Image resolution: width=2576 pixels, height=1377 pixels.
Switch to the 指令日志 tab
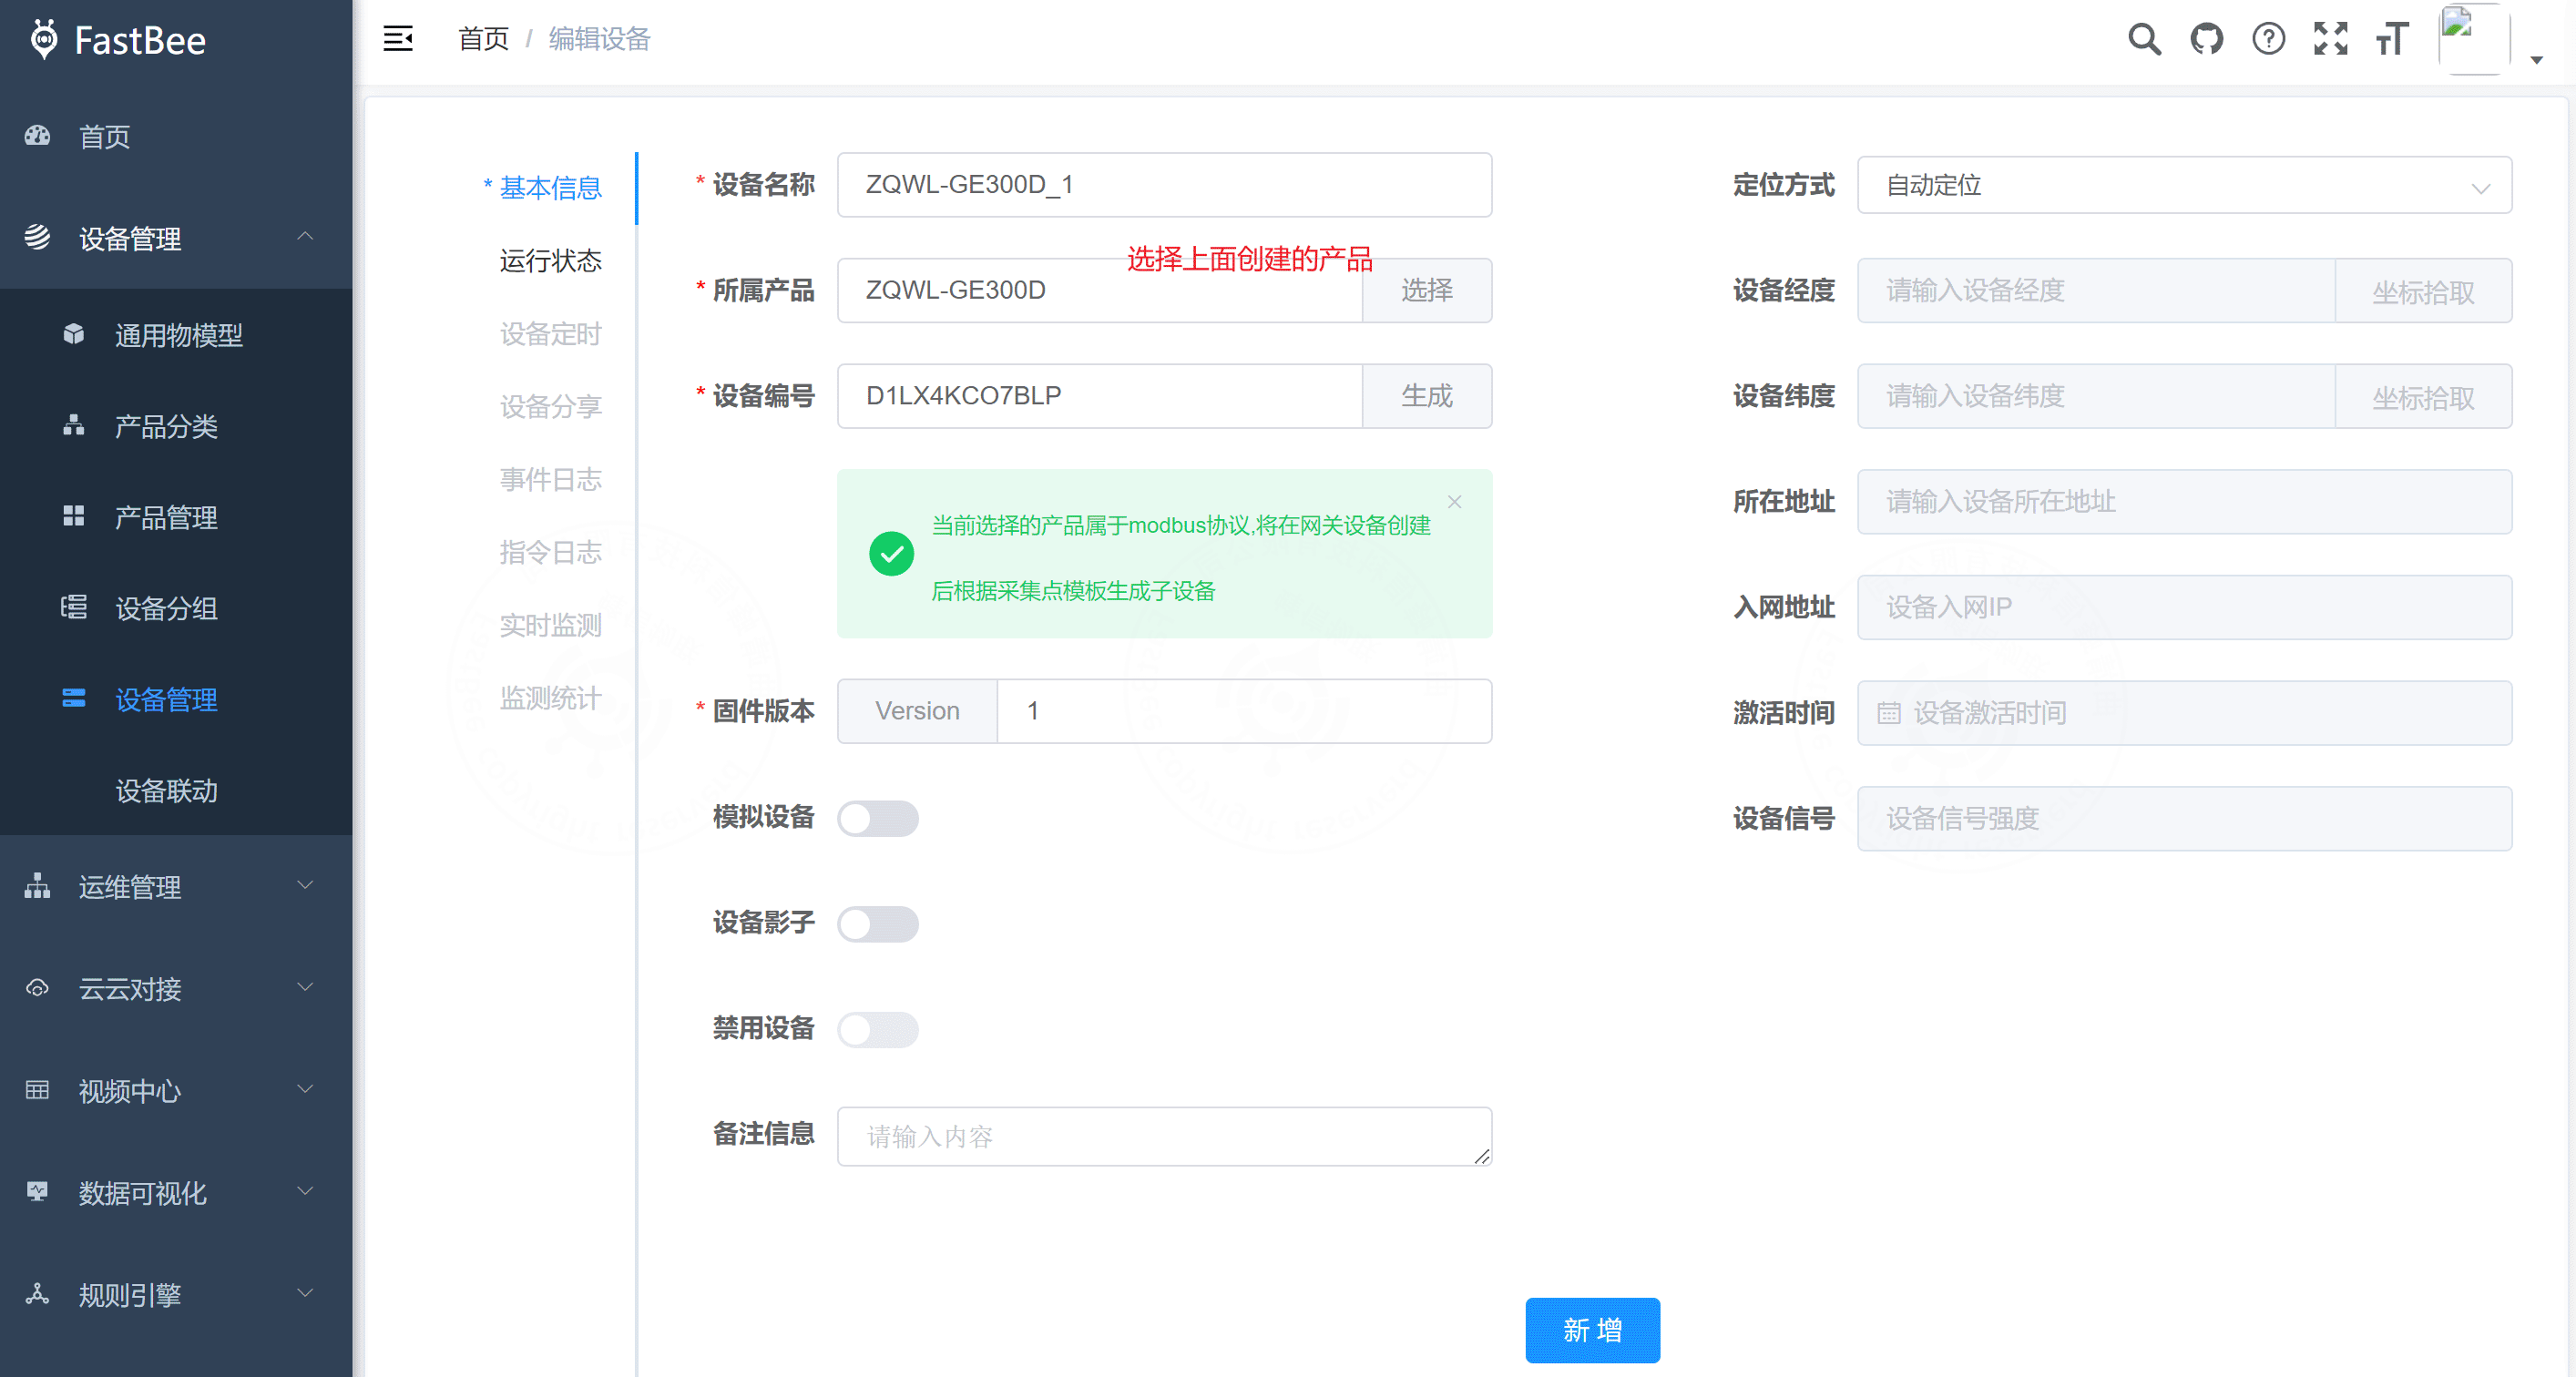click(x=550, y=553)
